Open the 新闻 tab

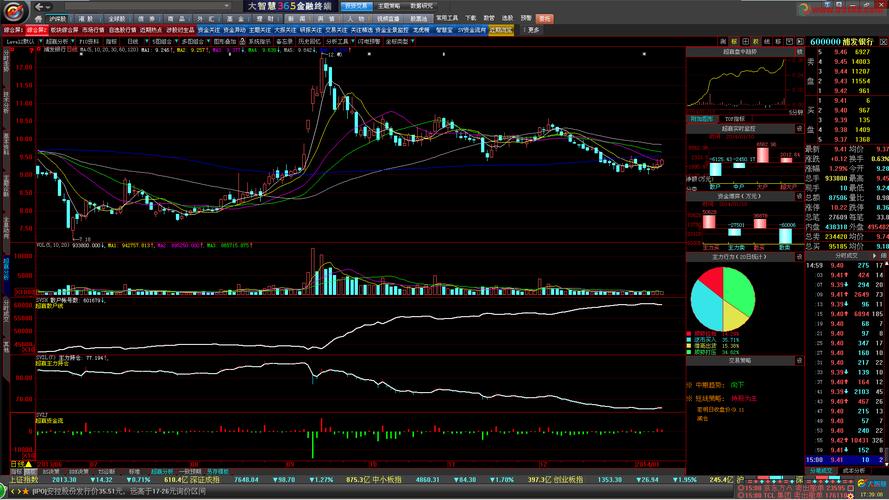(x=298, y=19)
